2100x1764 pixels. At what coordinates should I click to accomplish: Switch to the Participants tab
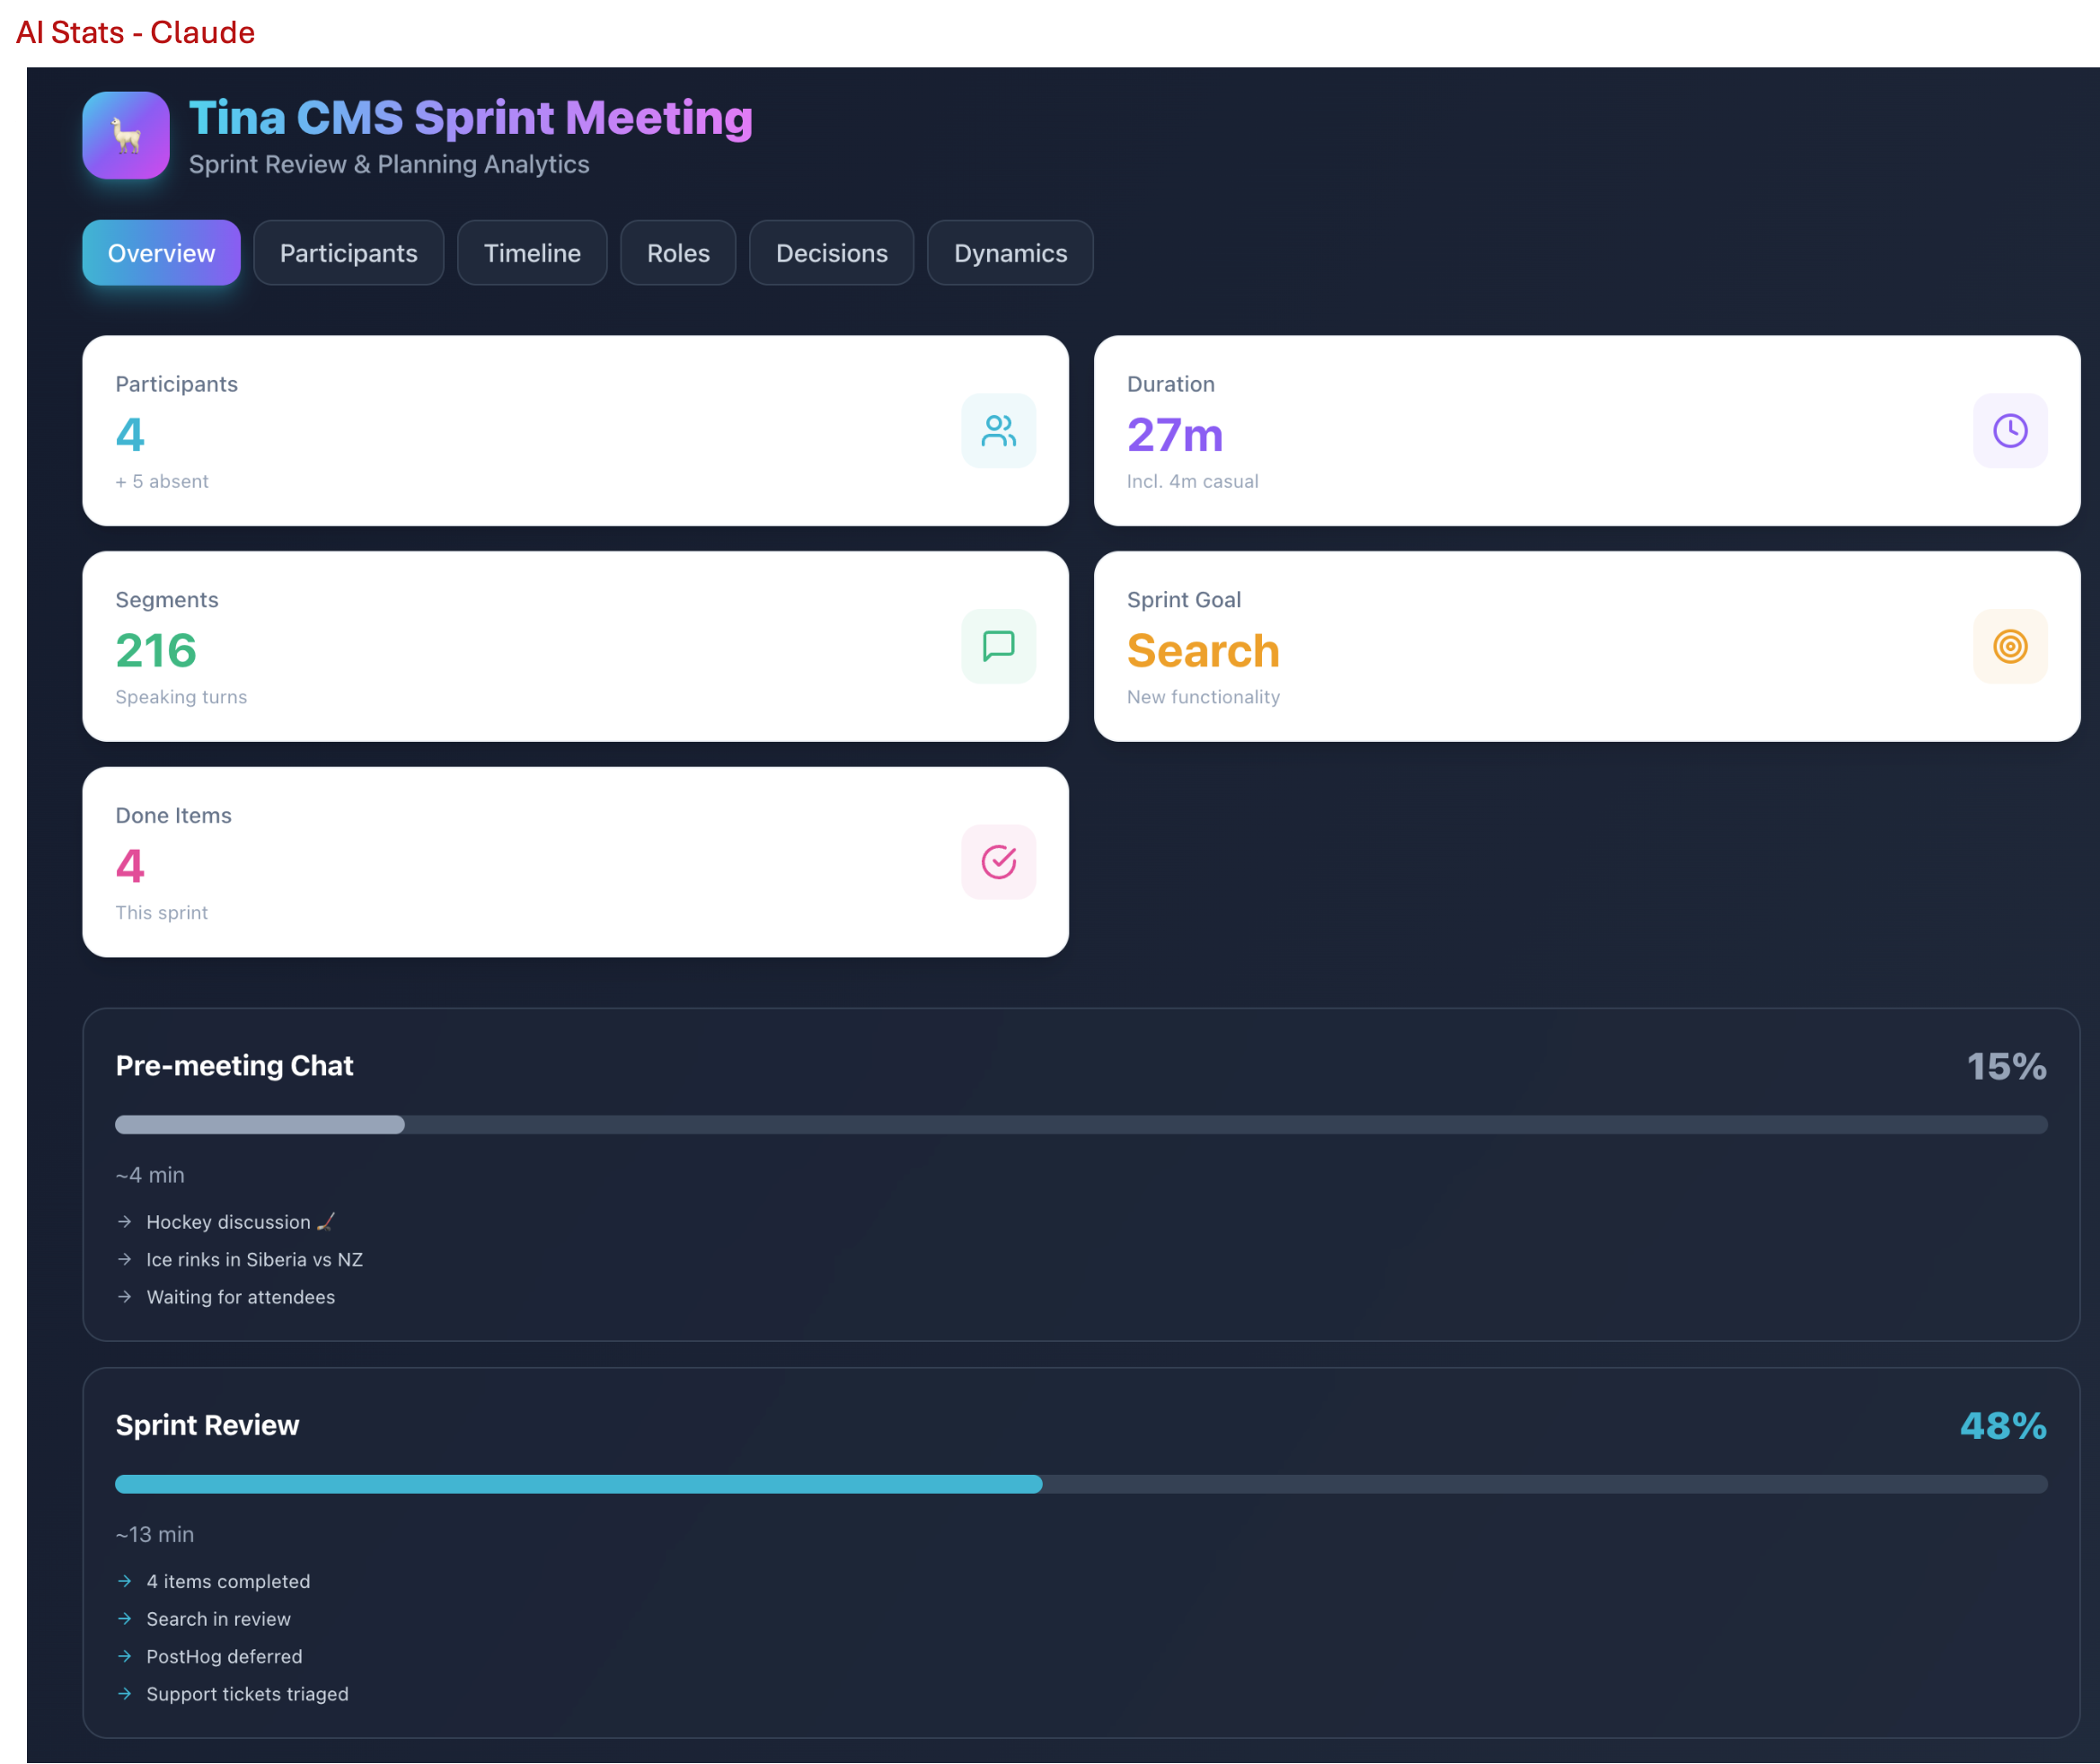(348, 253)
